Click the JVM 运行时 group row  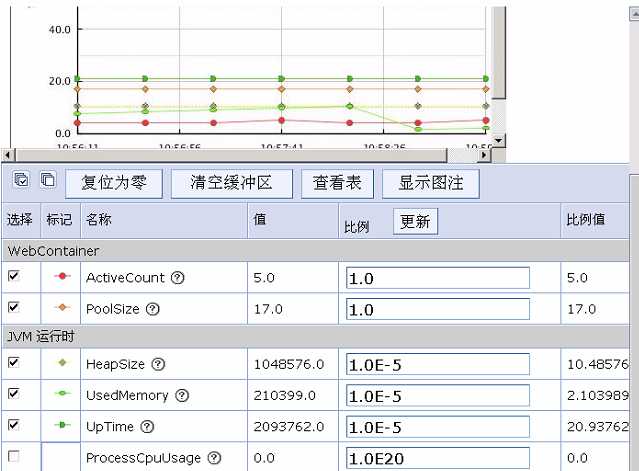[x=315, y=337]
